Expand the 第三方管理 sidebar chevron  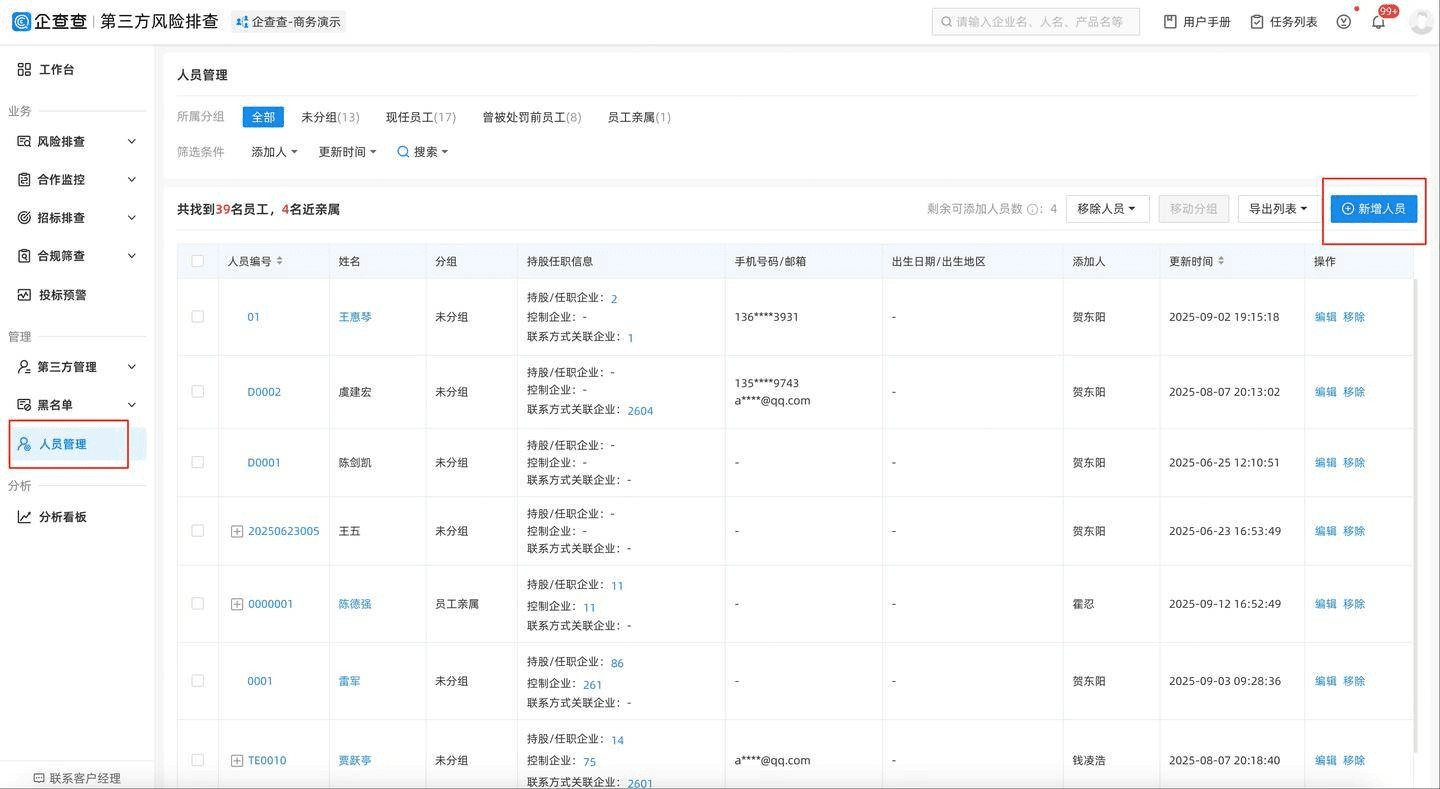point(132,367)
